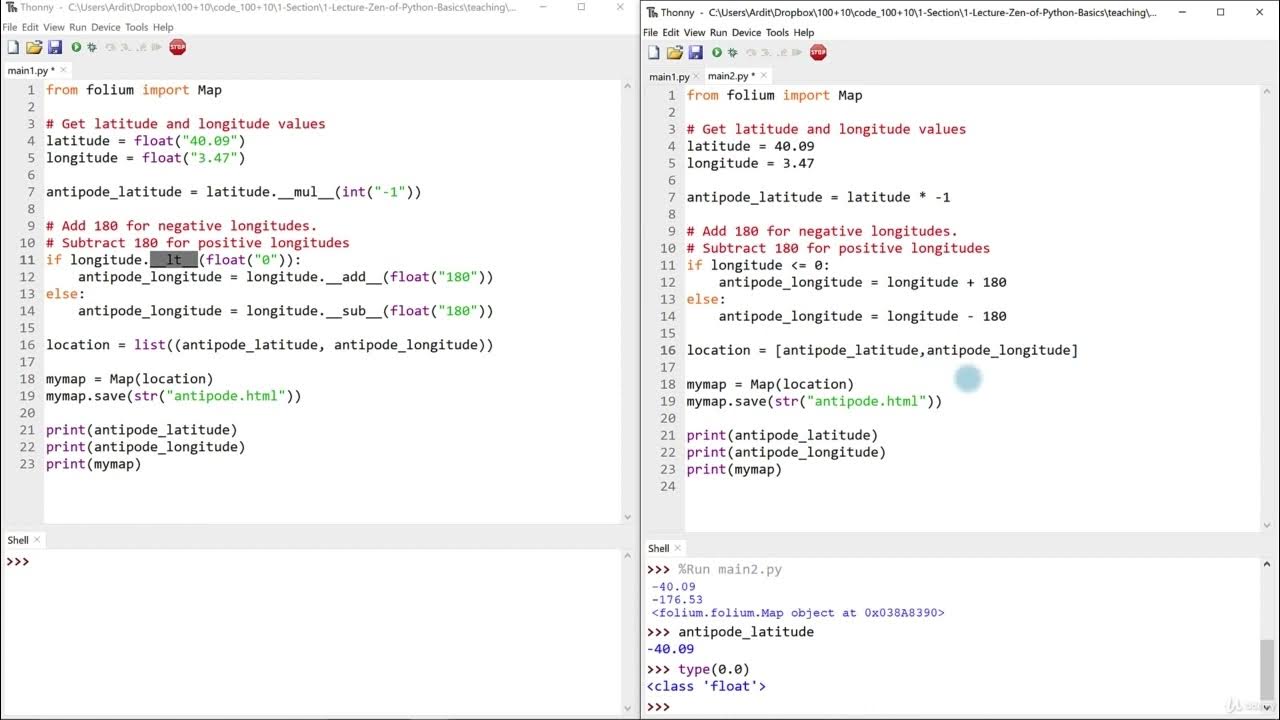Viewport: 1280px width, 720px height.
Task: Close main1.py tab in left window
Action: tap(64, 70)
